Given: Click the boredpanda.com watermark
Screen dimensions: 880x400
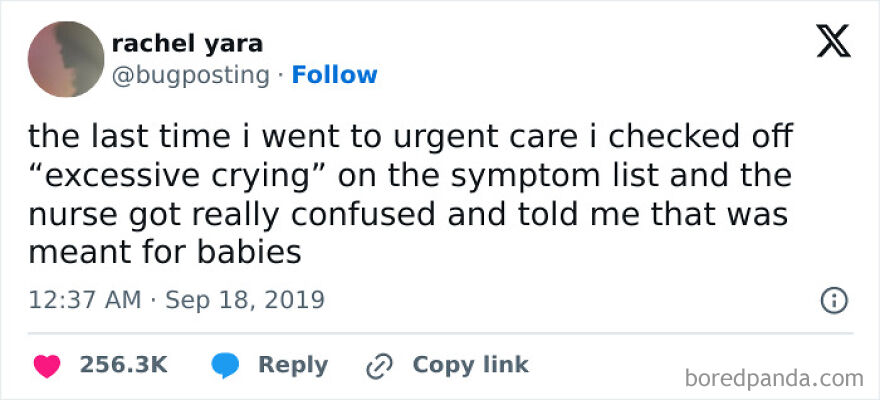Looking at the screenshot, I should coord(775,378).
